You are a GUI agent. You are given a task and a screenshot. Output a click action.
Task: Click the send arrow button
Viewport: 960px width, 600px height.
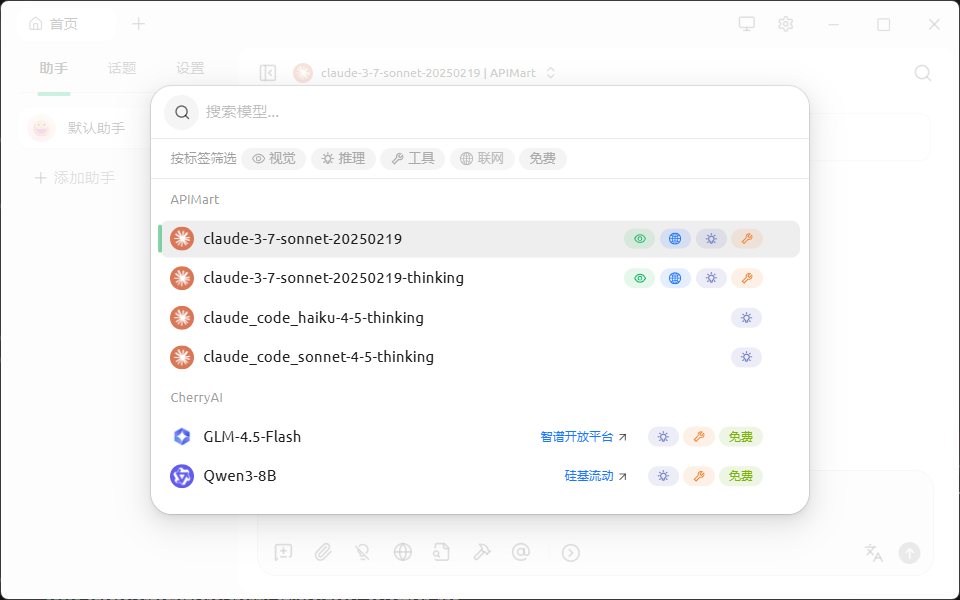[x=909, y=553]
